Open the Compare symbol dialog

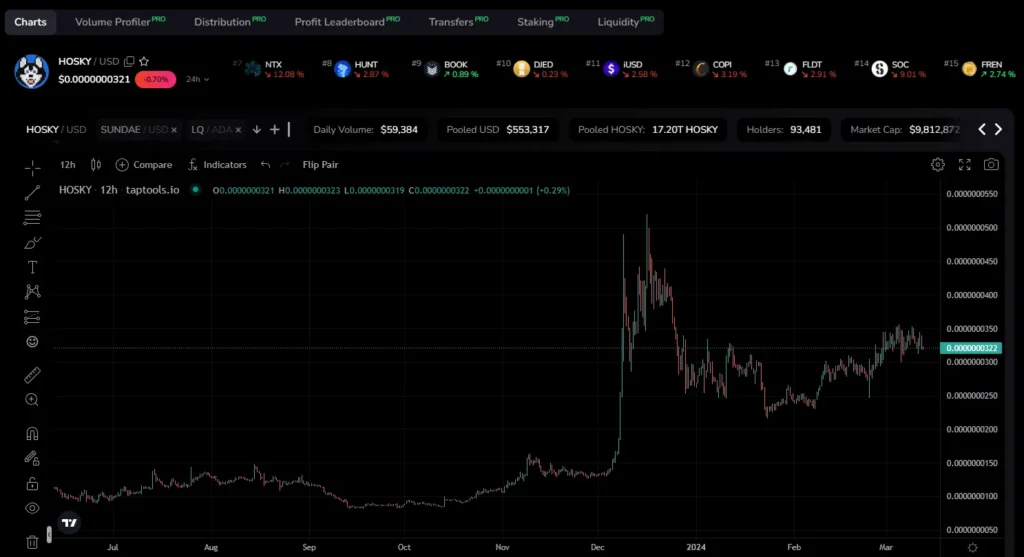pyautogui.click(x=144, y=165)
